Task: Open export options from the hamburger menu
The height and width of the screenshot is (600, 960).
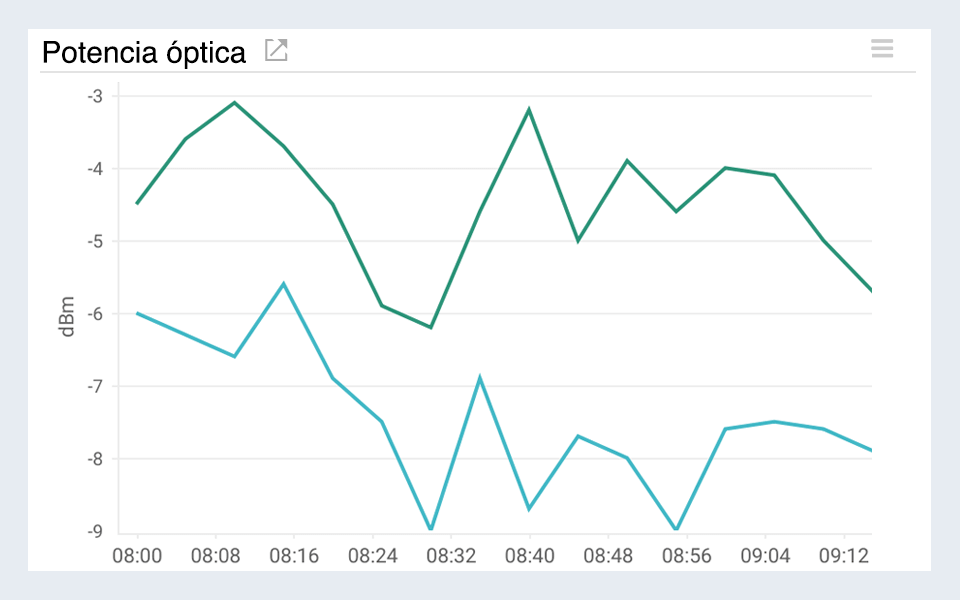Action: (x=882, y=48)
